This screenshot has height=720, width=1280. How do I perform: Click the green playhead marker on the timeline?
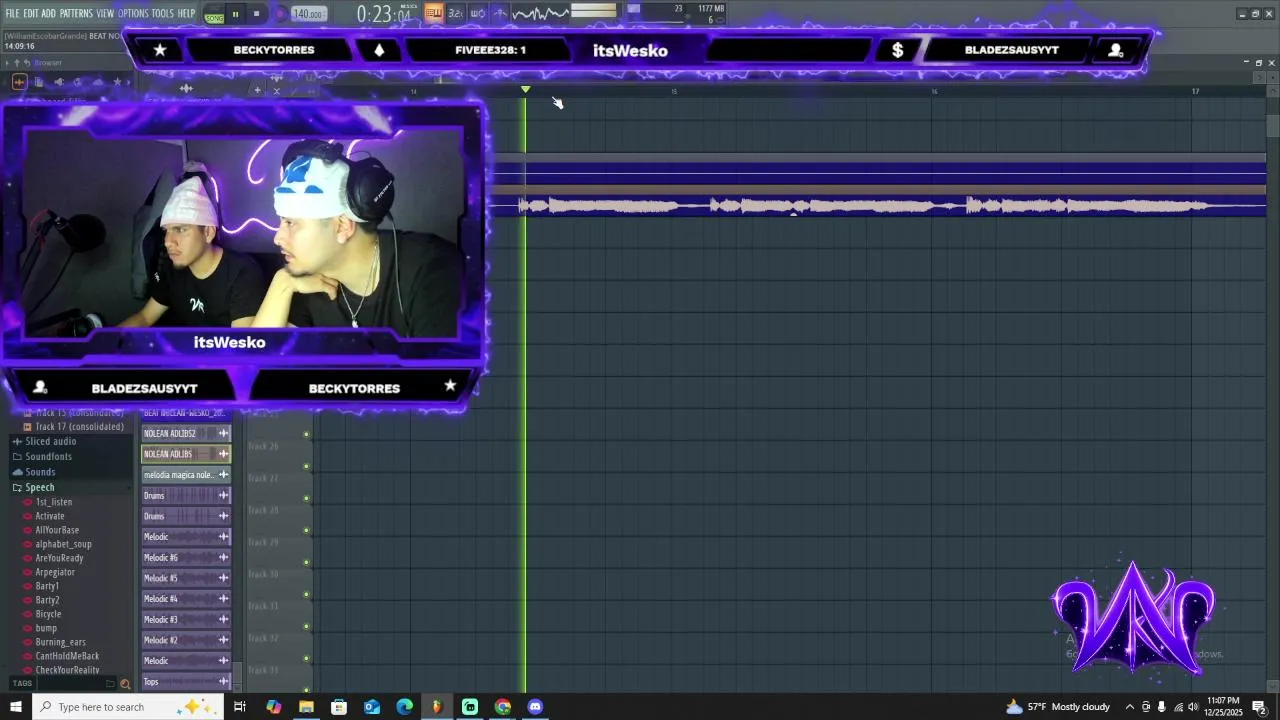click(x=526, y=90)
